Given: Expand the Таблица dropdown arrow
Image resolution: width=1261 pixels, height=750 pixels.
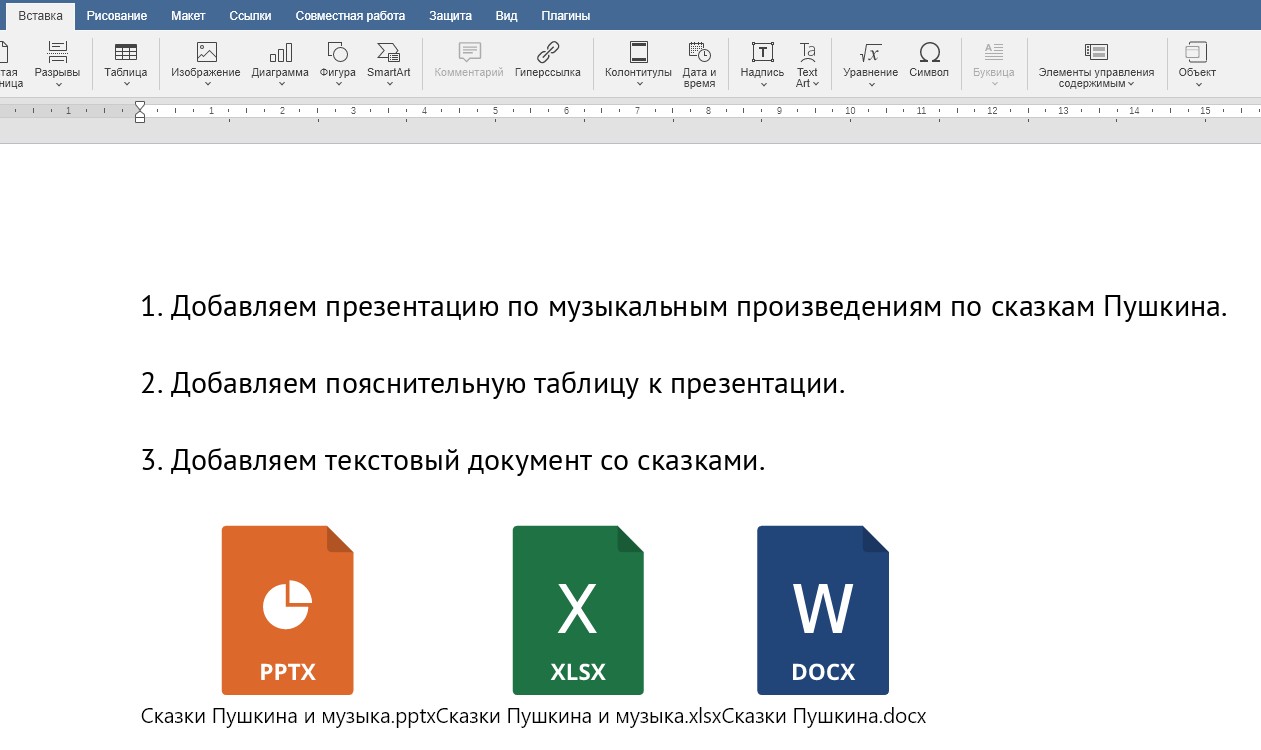Looking at the screenshot, I should 126,84.
